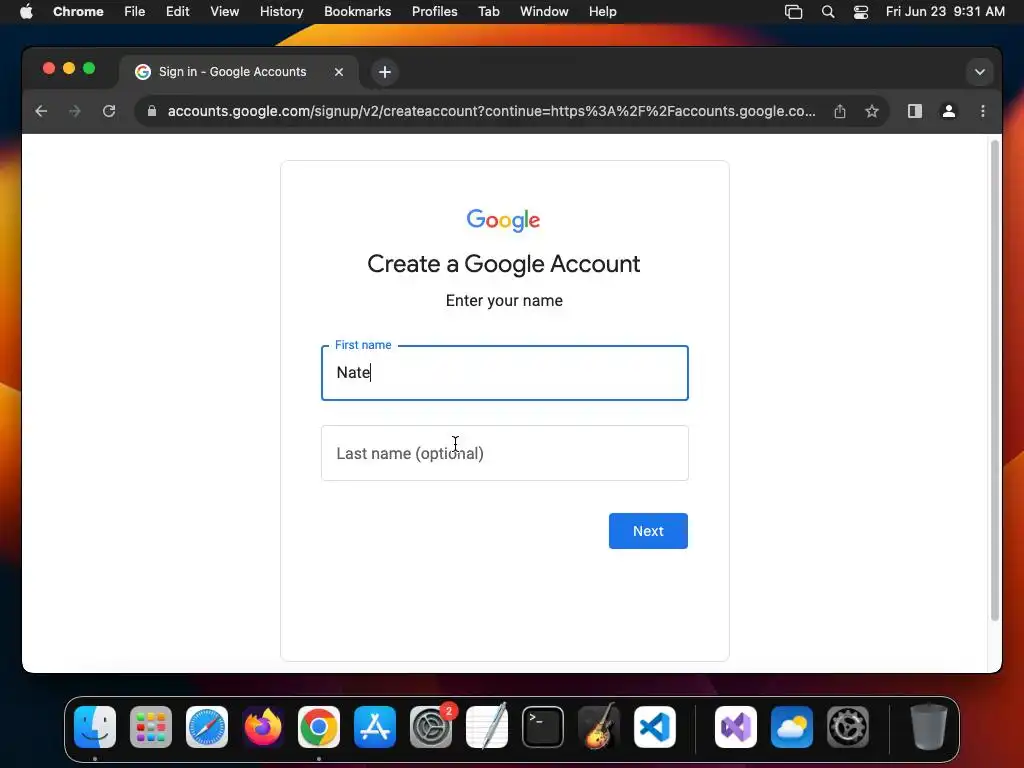Open the Chrome profile avatar icon
Viewport: 1024px width, 768px height.
click(x=949, y=111)
